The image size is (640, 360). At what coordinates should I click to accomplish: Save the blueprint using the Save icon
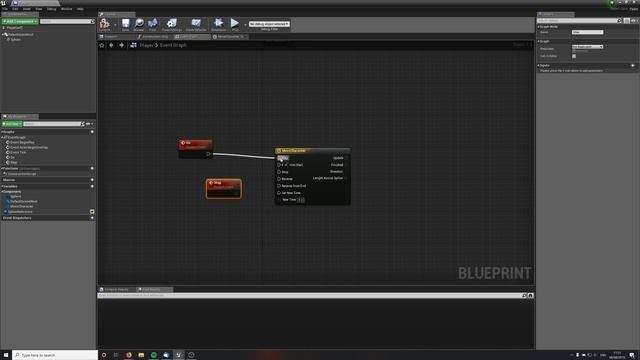coord(125,24)
